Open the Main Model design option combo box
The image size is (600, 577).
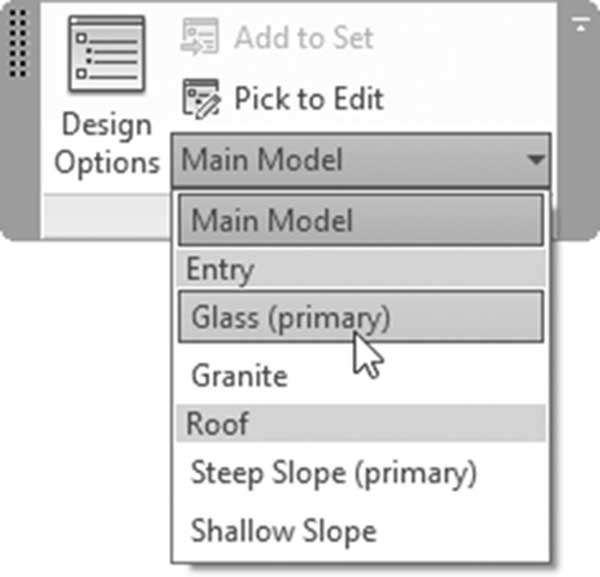pyautogui.click(x=361, y=160)
